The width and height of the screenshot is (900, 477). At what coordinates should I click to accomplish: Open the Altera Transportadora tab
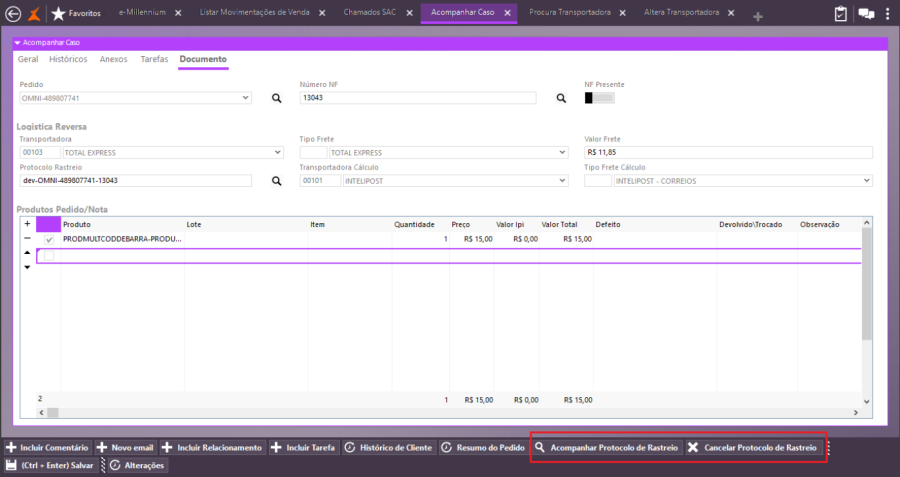coord(681,13)
